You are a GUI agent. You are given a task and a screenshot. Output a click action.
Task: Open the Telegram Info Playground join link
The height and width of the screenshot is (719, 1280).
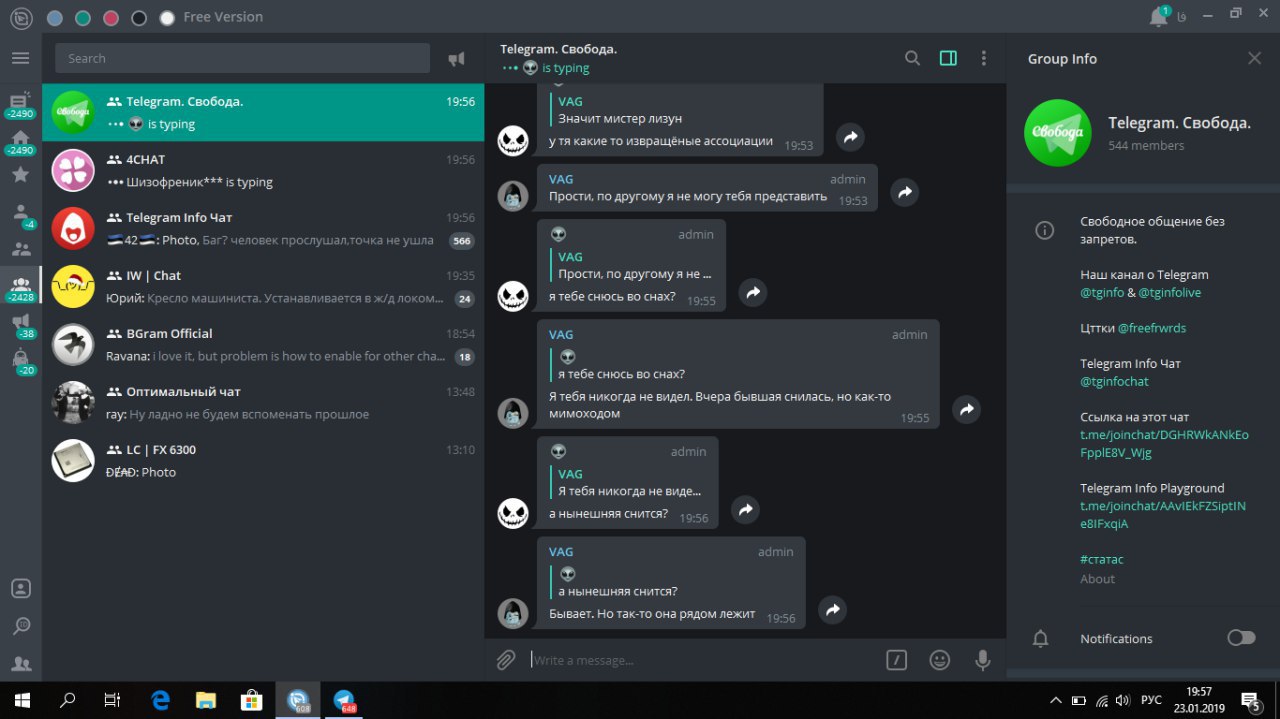pyautogui.click(x=1163, y=515)
